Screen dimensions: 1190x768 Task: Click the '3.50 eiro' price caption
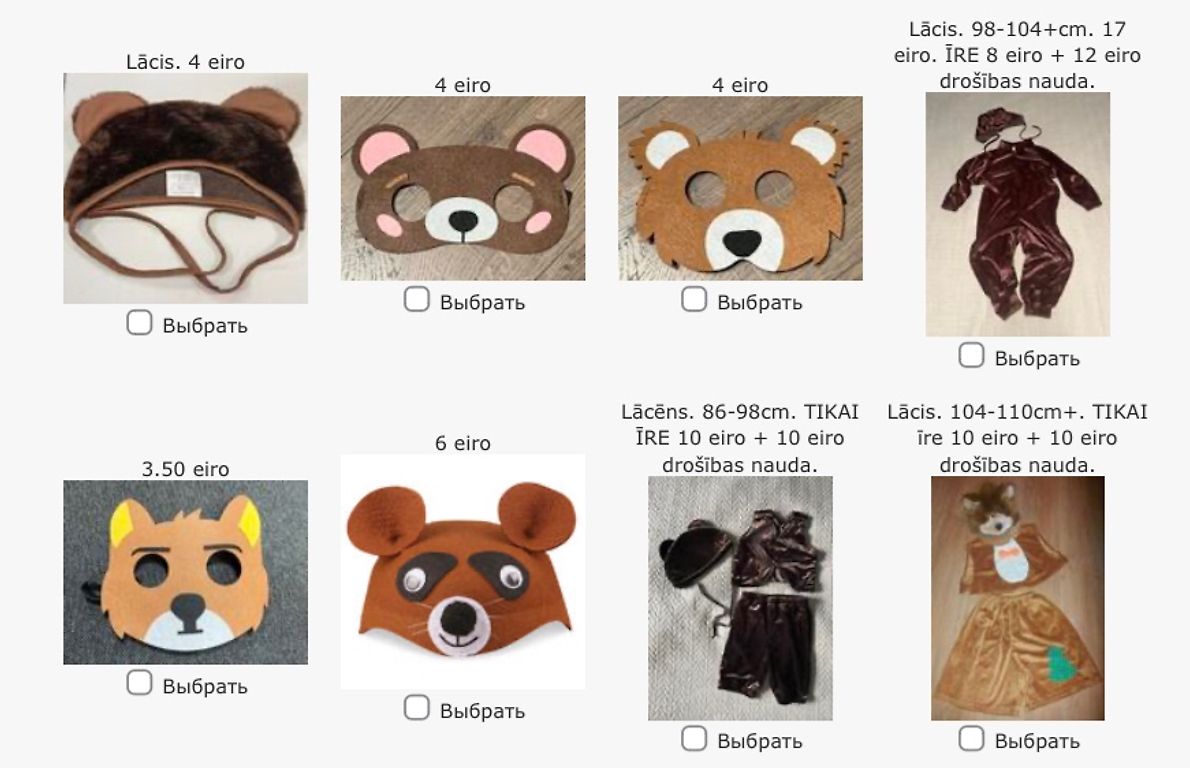[x=186, y=469]
